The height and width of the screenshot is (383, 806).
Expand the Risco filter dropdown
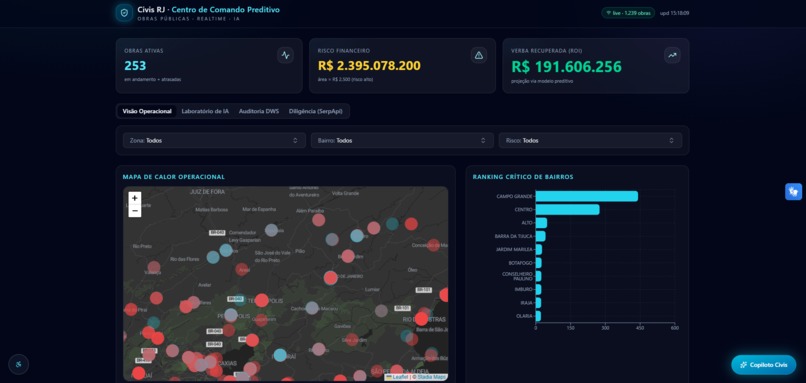click(590, 140)
